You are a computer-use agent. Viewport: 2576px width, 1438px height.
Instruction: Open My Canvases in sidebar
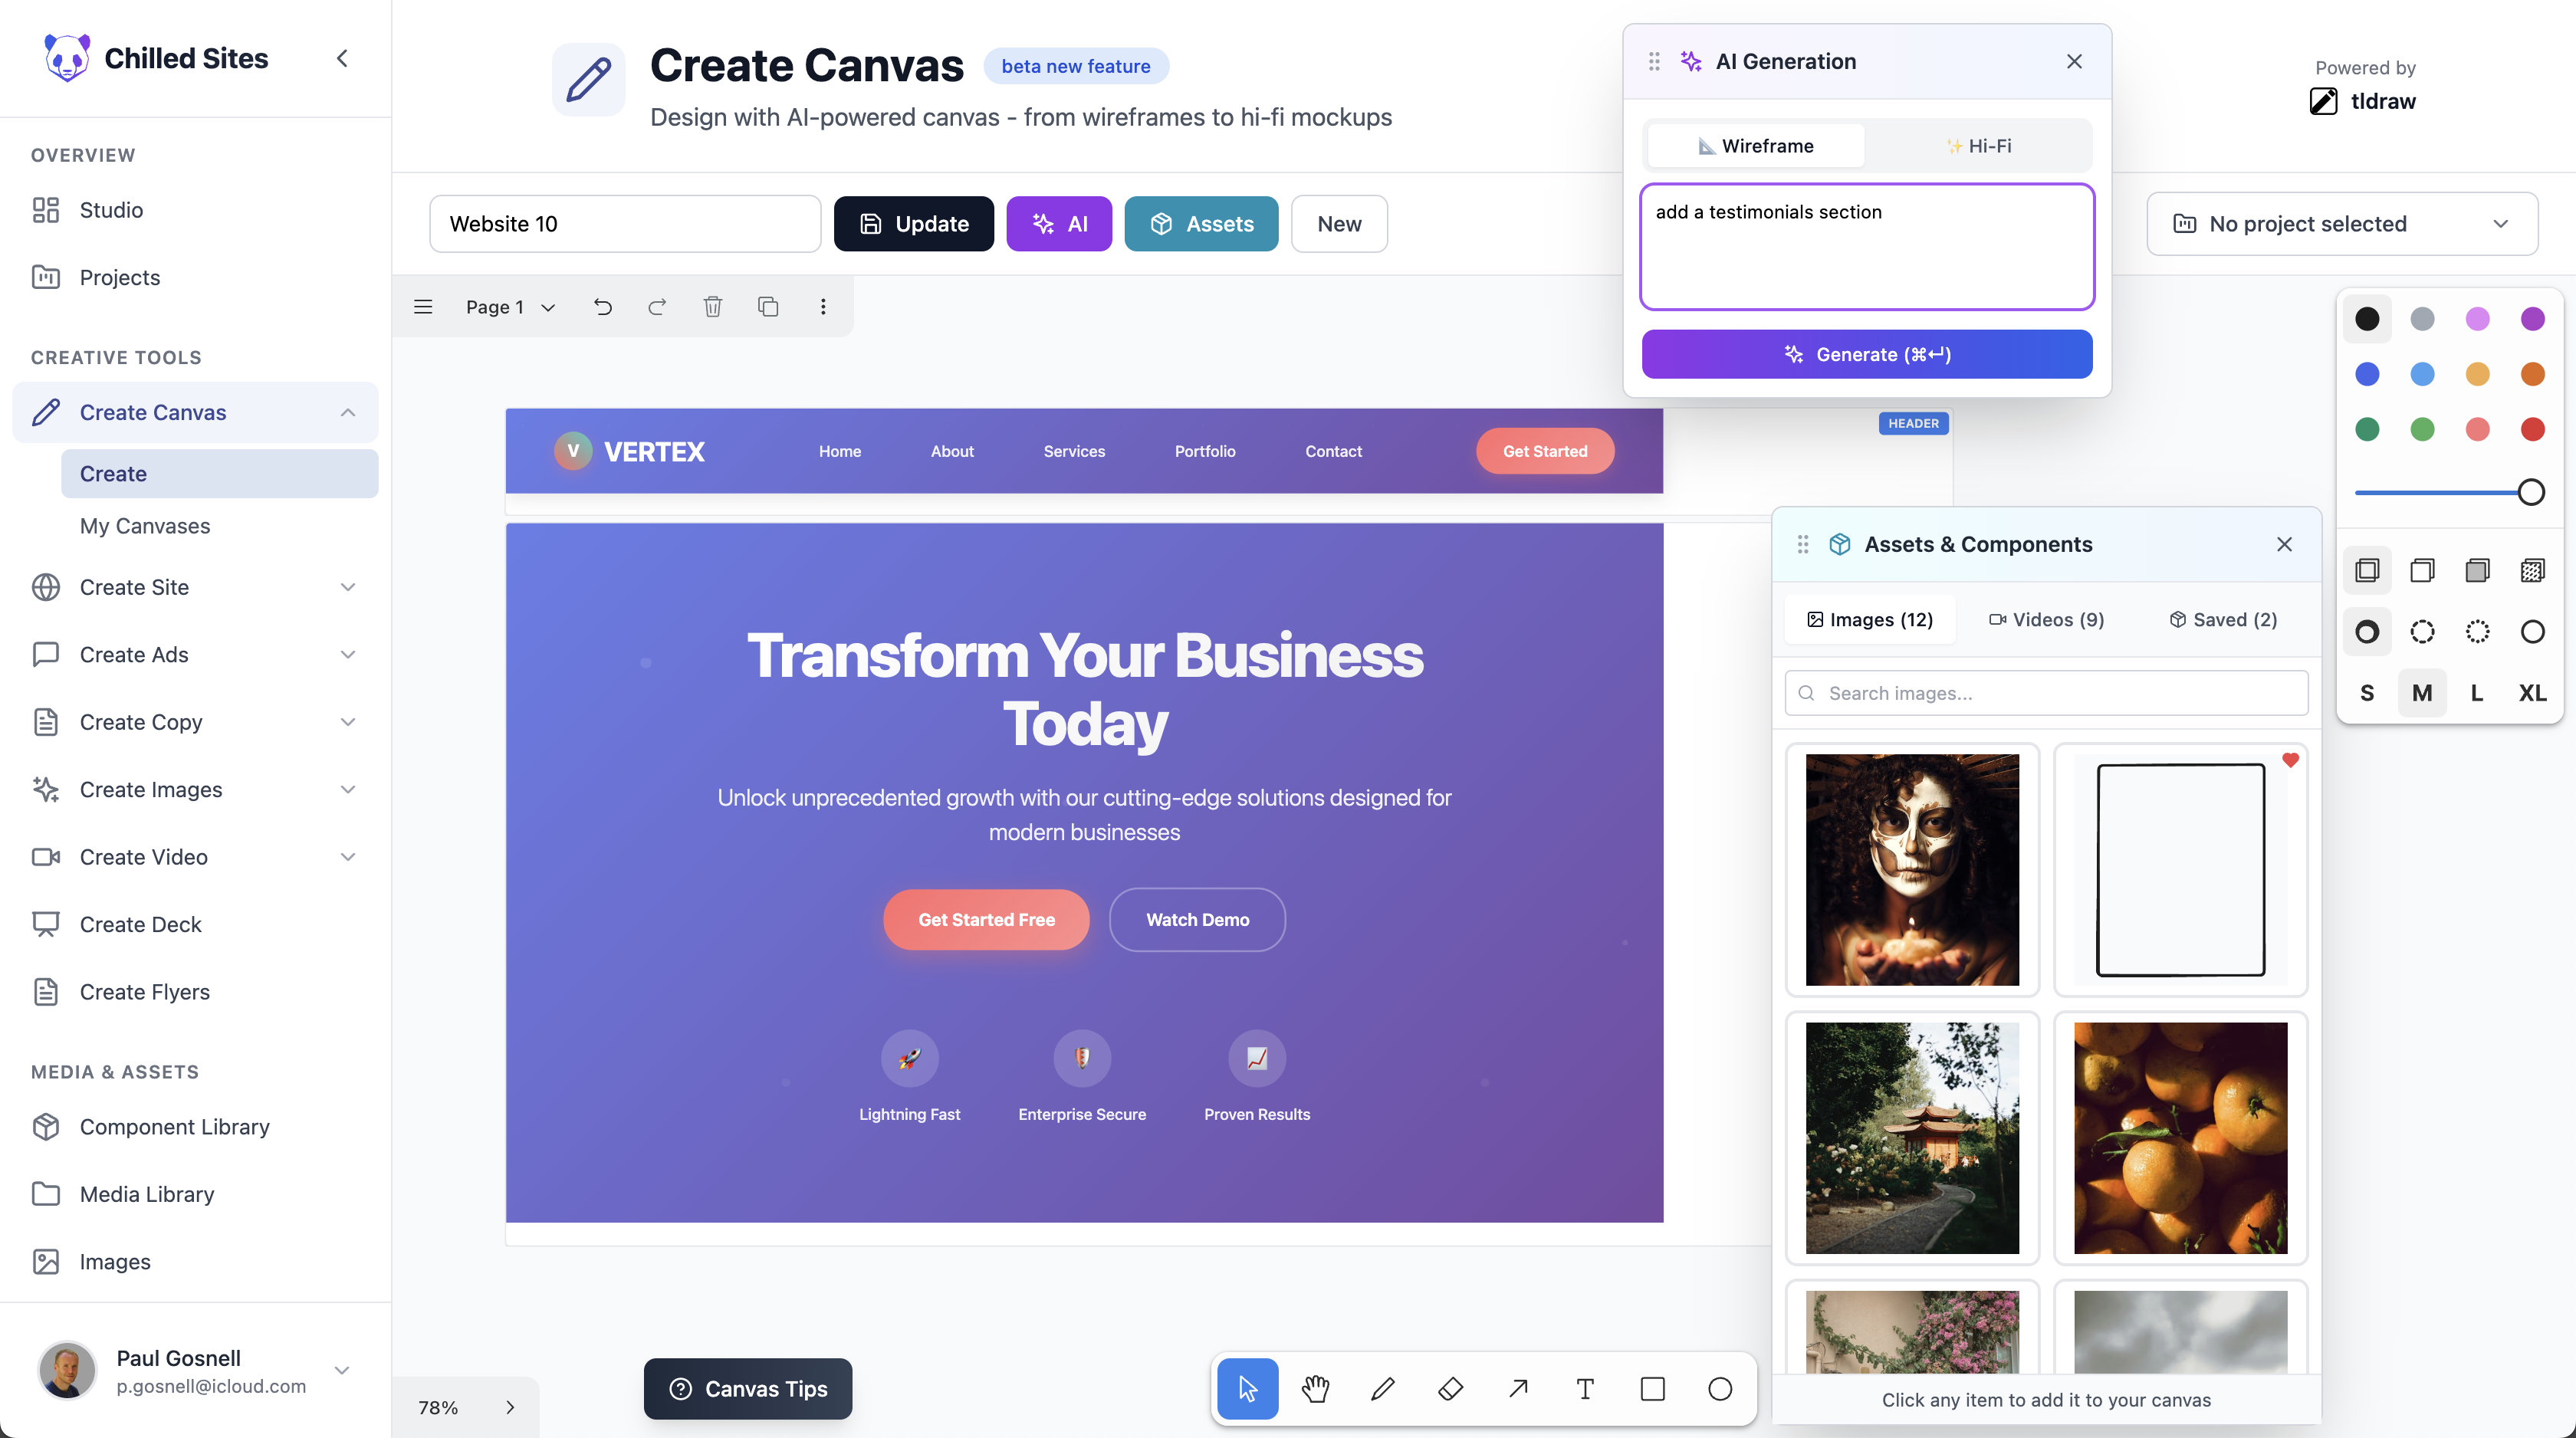pos(145,526)
